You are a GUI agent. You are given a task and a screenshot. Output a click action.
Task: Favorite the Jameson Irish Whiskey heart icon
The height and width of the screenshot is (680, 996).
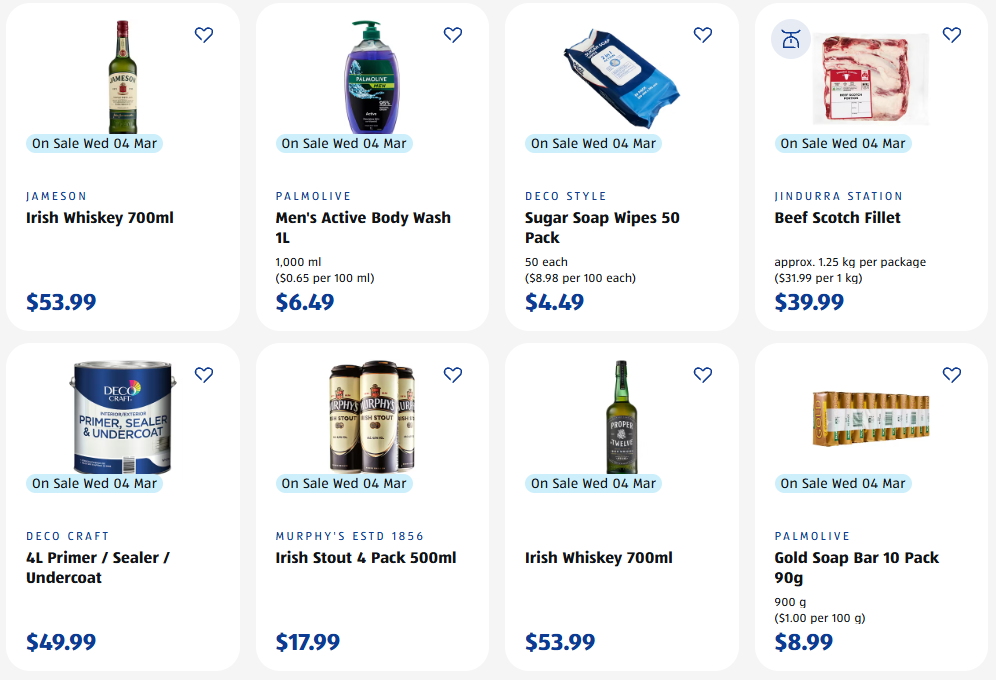(x=204, y=35)
